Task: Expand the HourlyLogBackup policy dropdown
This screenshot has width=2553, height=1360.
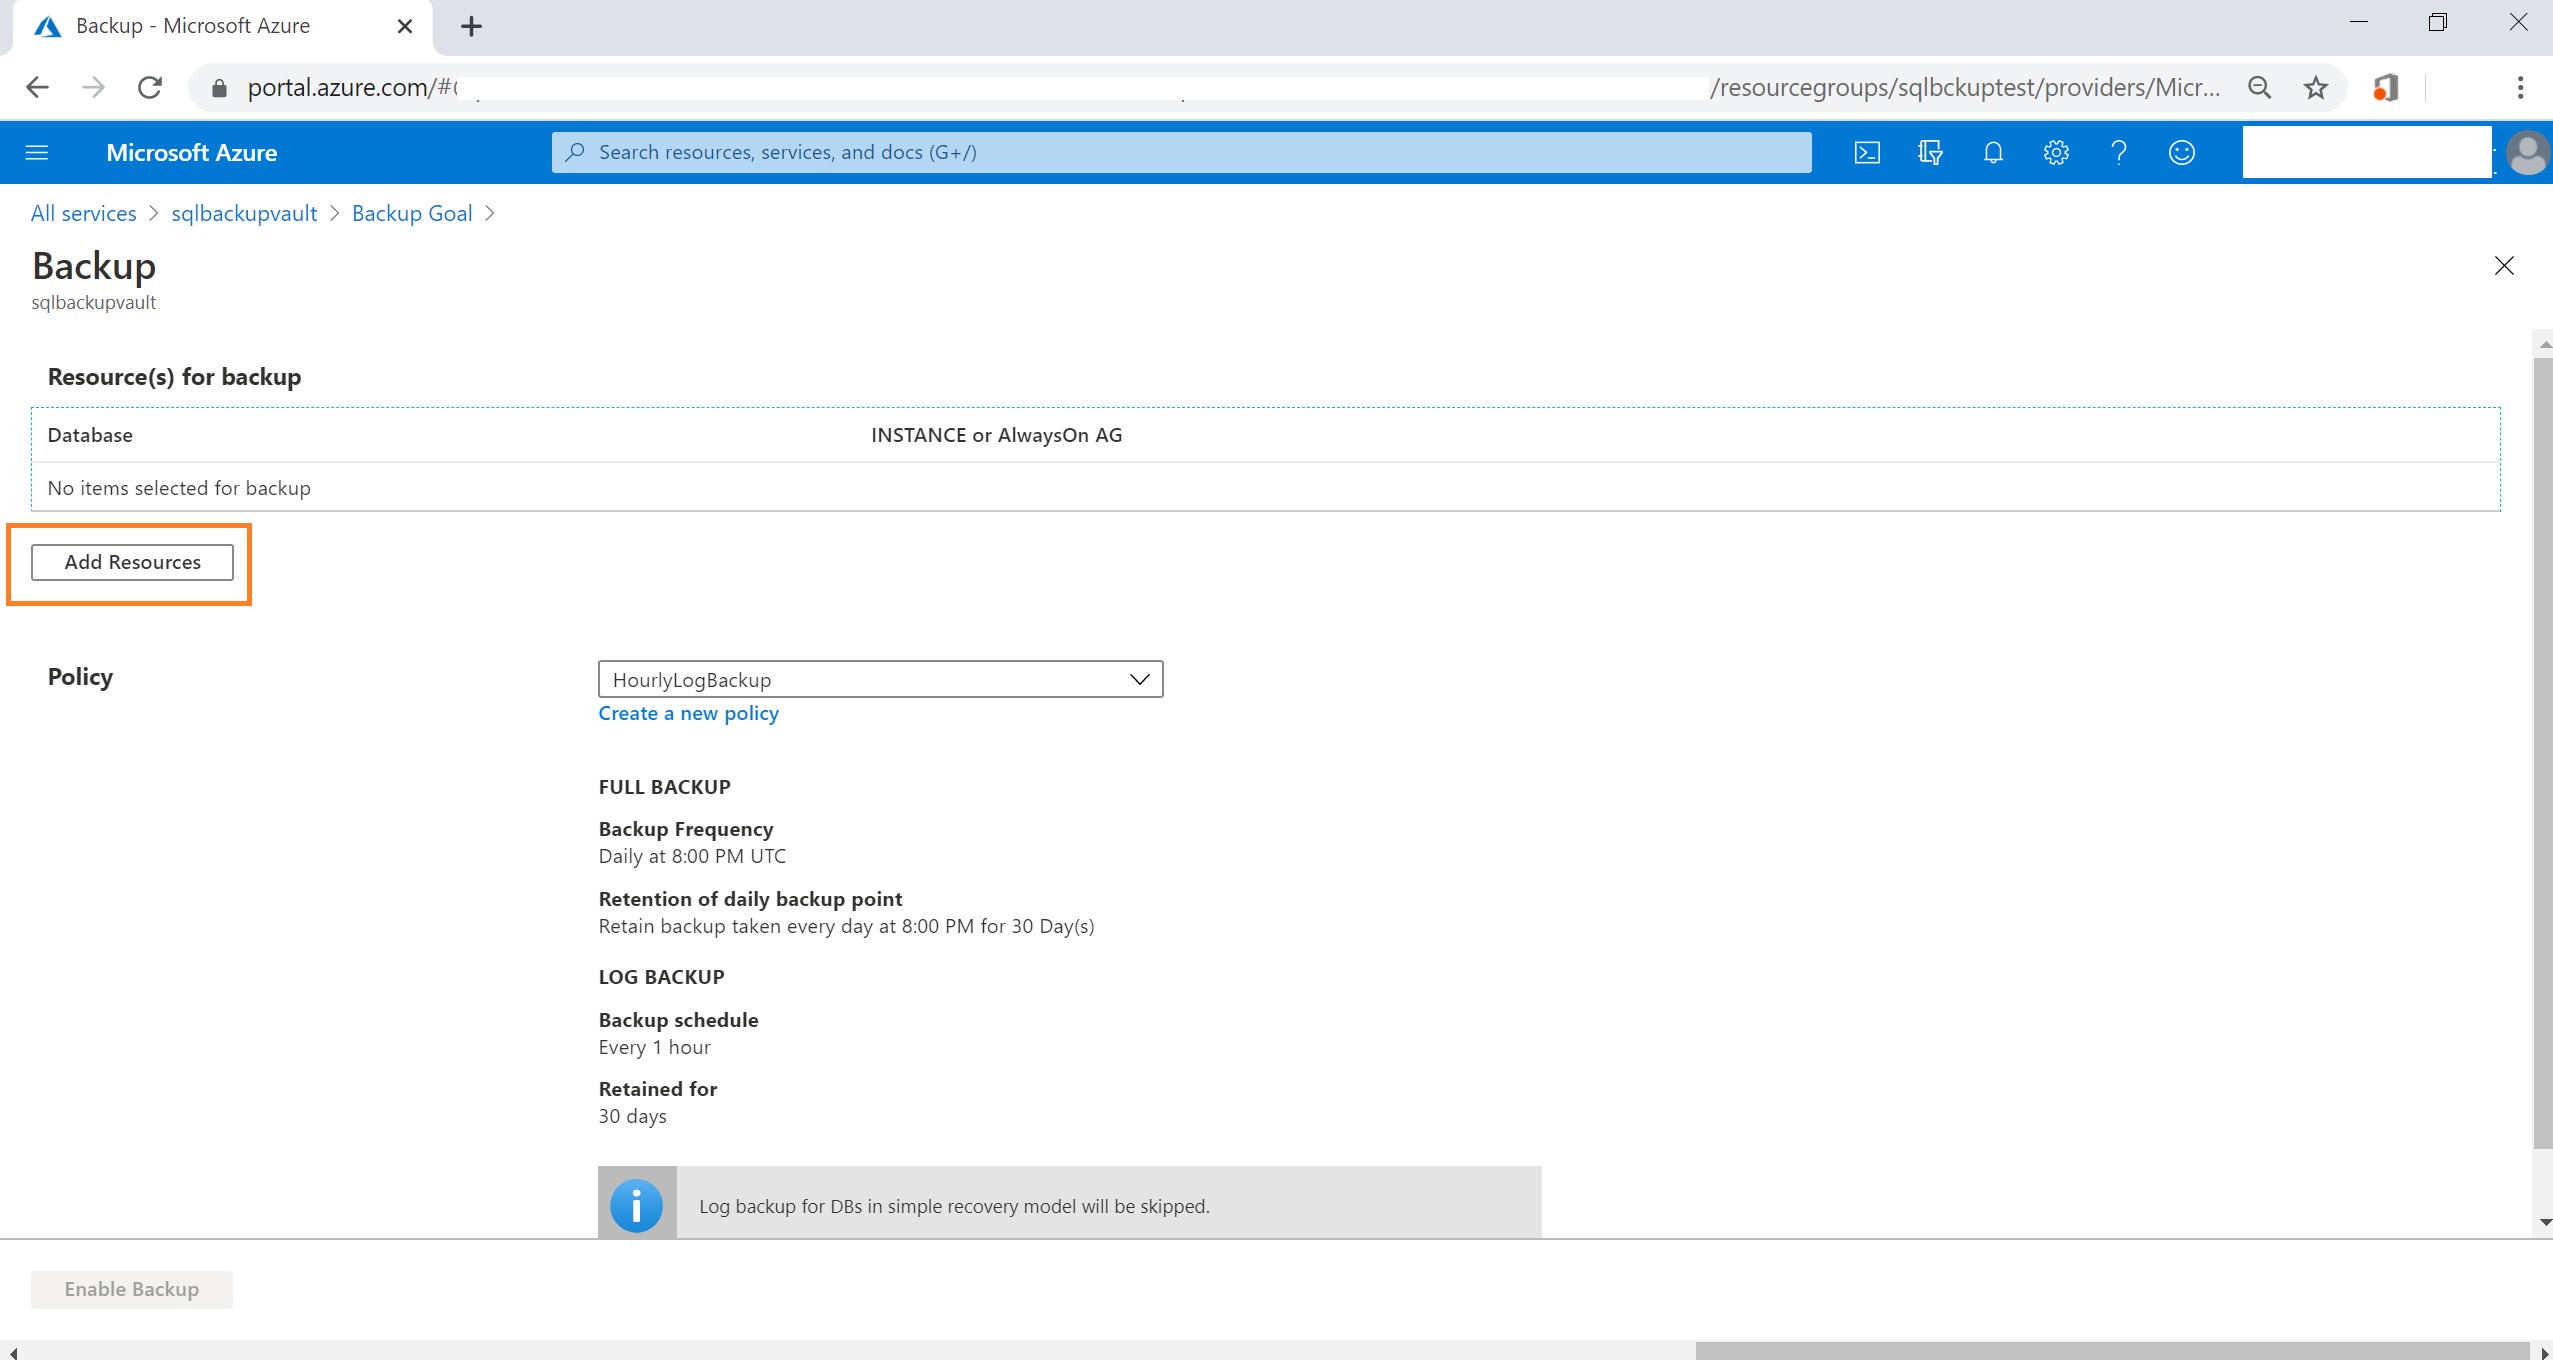Action: click(x=1140, y=677)
